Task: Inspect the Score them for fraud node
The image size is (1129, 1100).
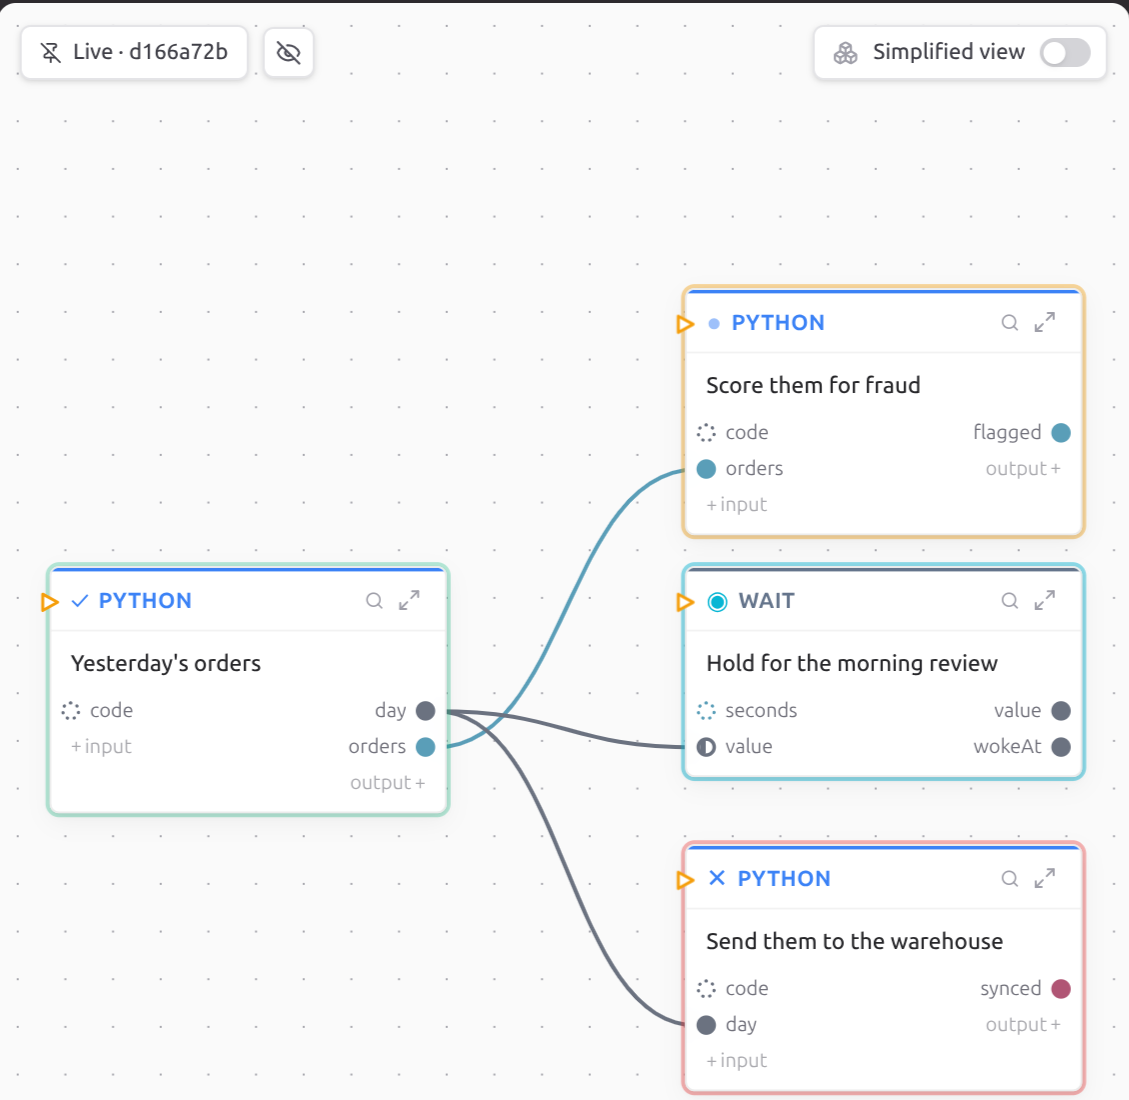Action: tap(1009, 323)
